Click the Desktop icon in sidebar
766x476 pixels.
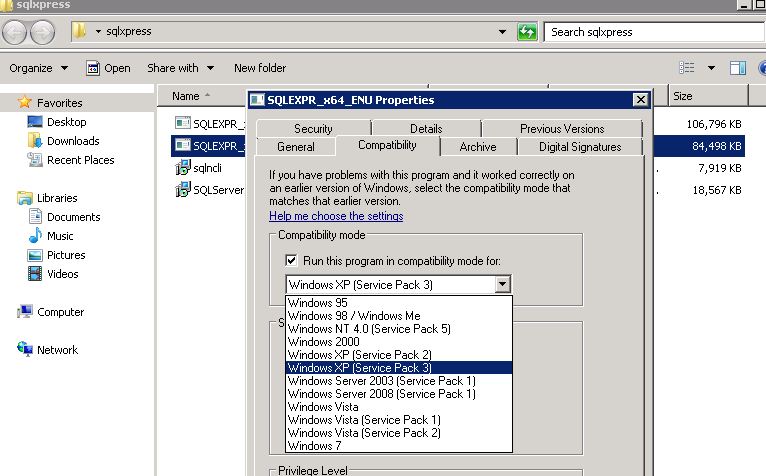point(35,122)
